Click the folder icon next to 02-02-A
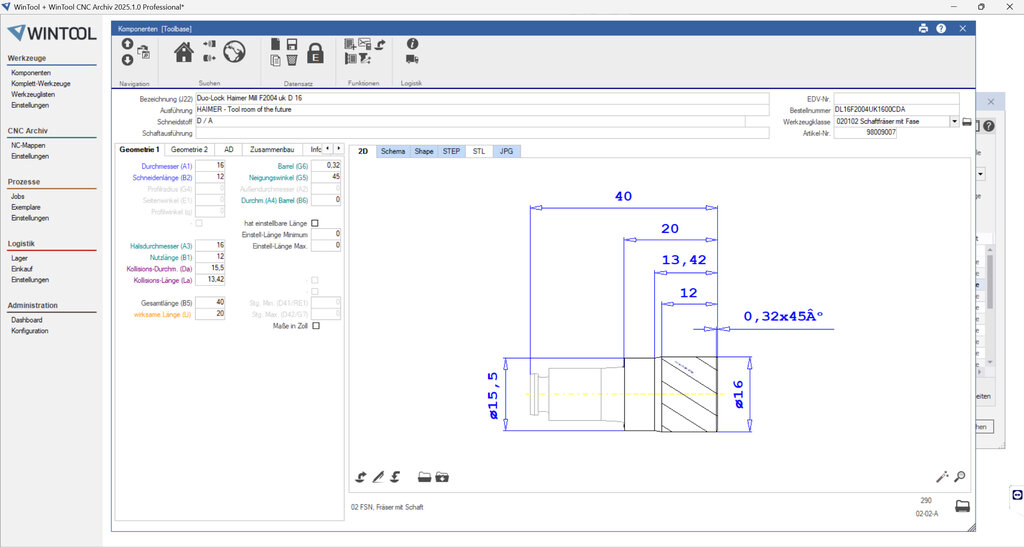1024x547 pixels. pyautogui.click(x=963, y=506)
